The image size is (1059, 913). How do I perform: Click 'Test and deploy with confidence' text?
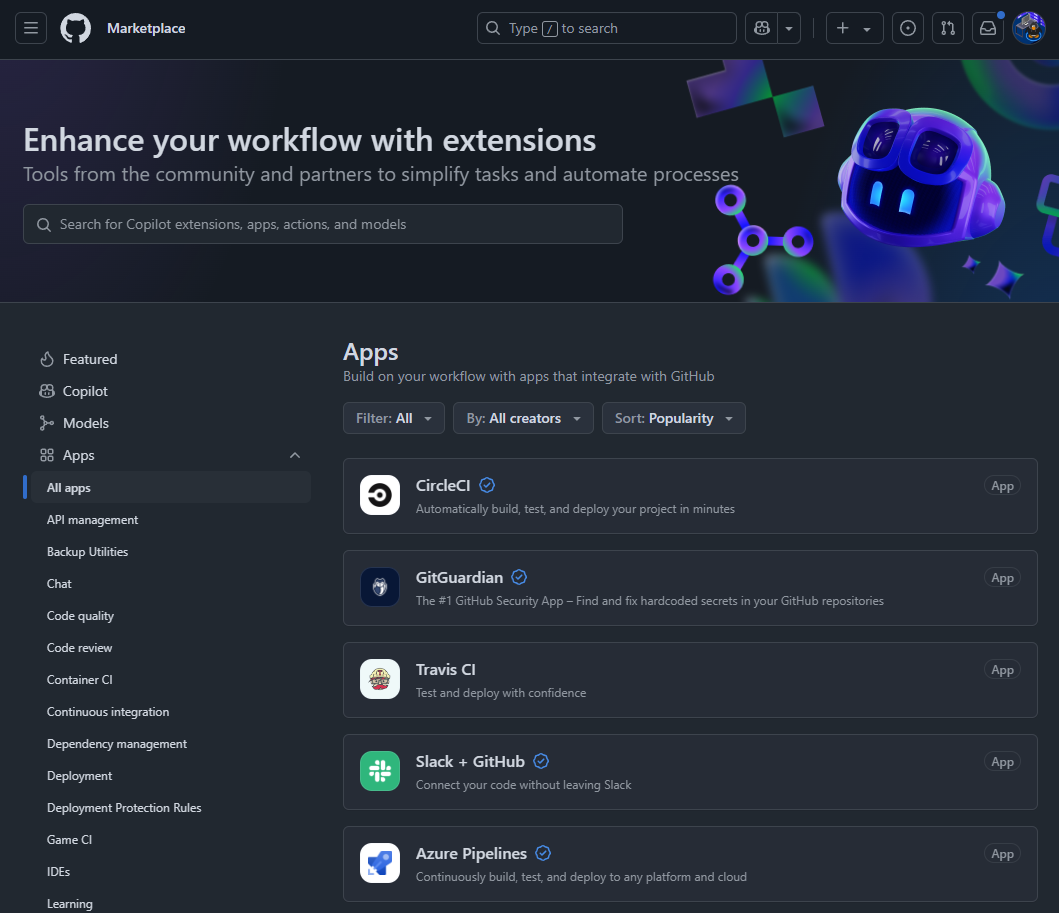[x=501, y=693]
